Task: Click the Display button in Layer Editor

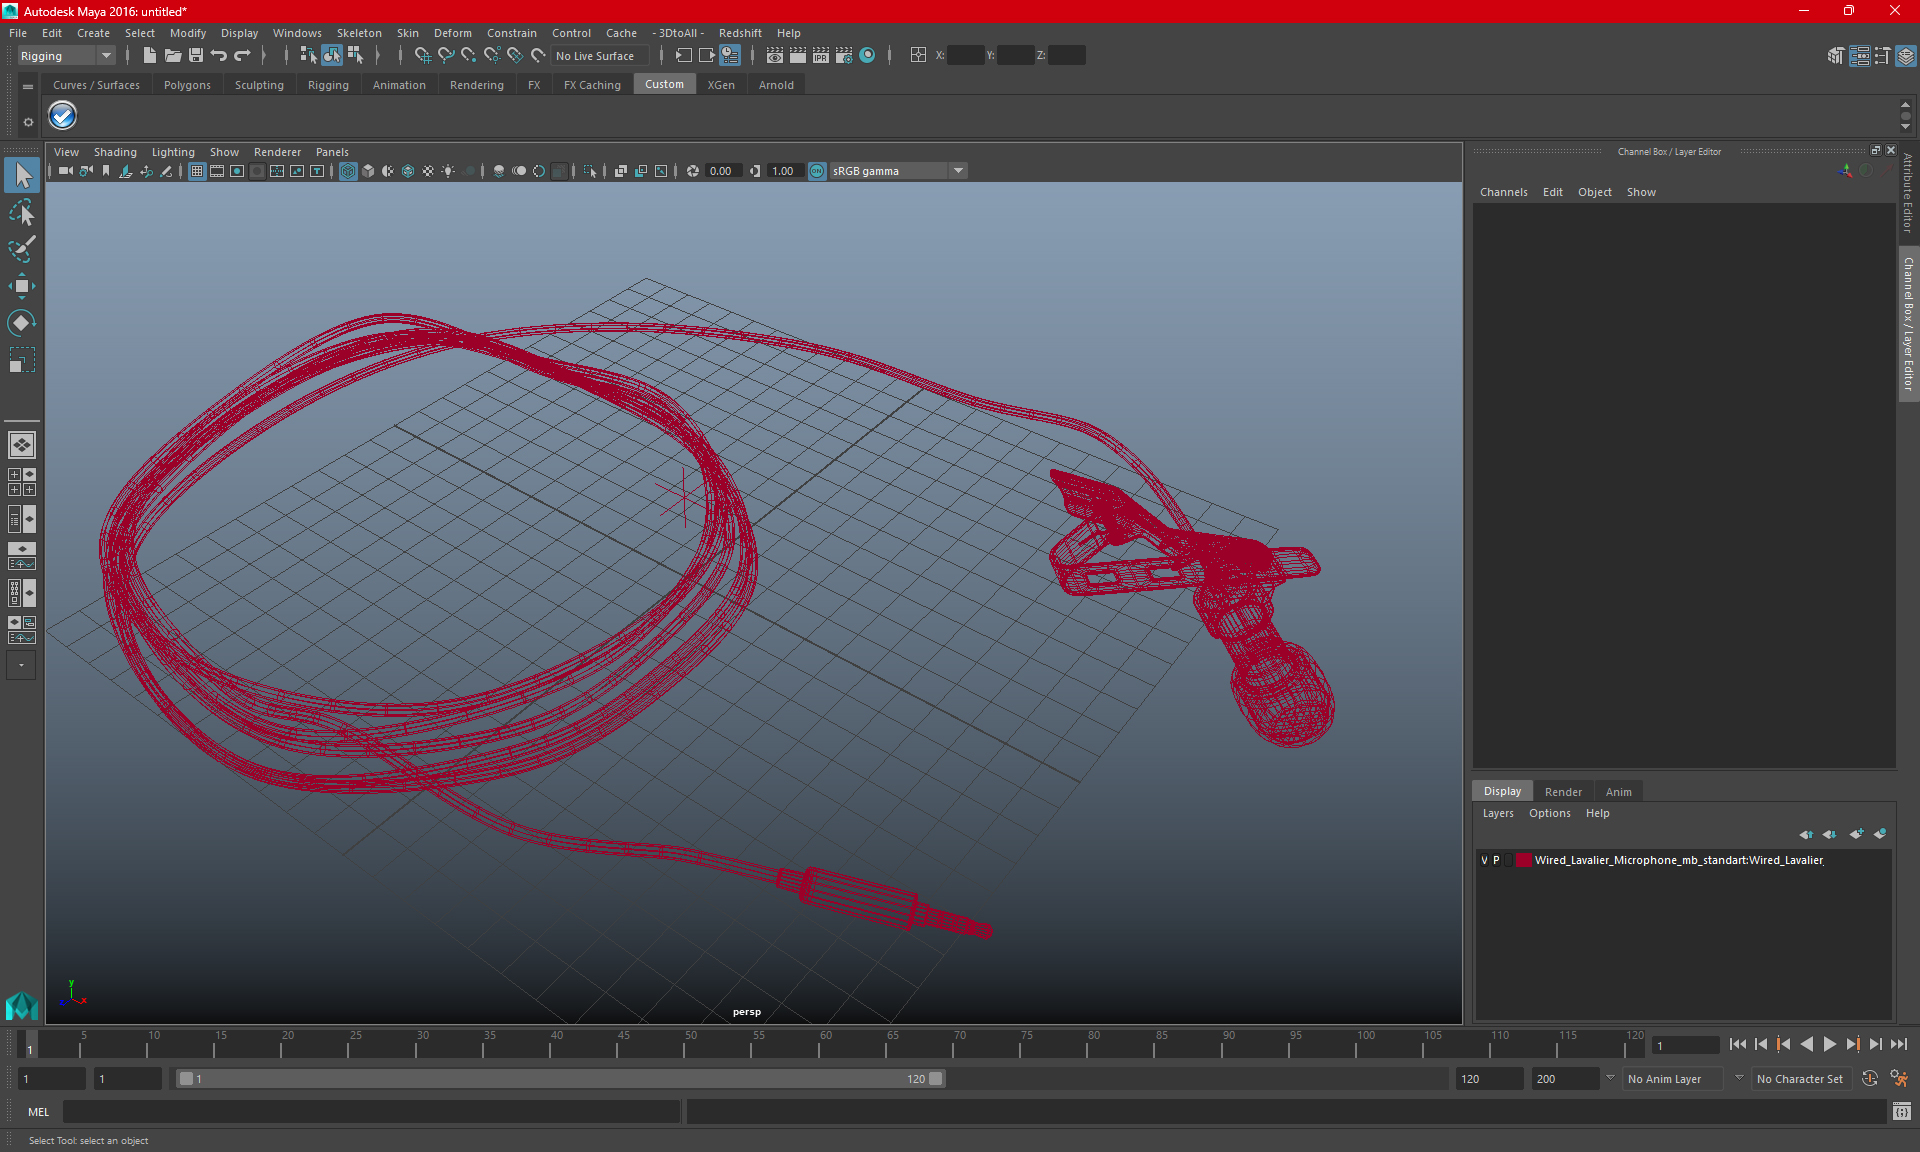Action: coord(1502,790)
